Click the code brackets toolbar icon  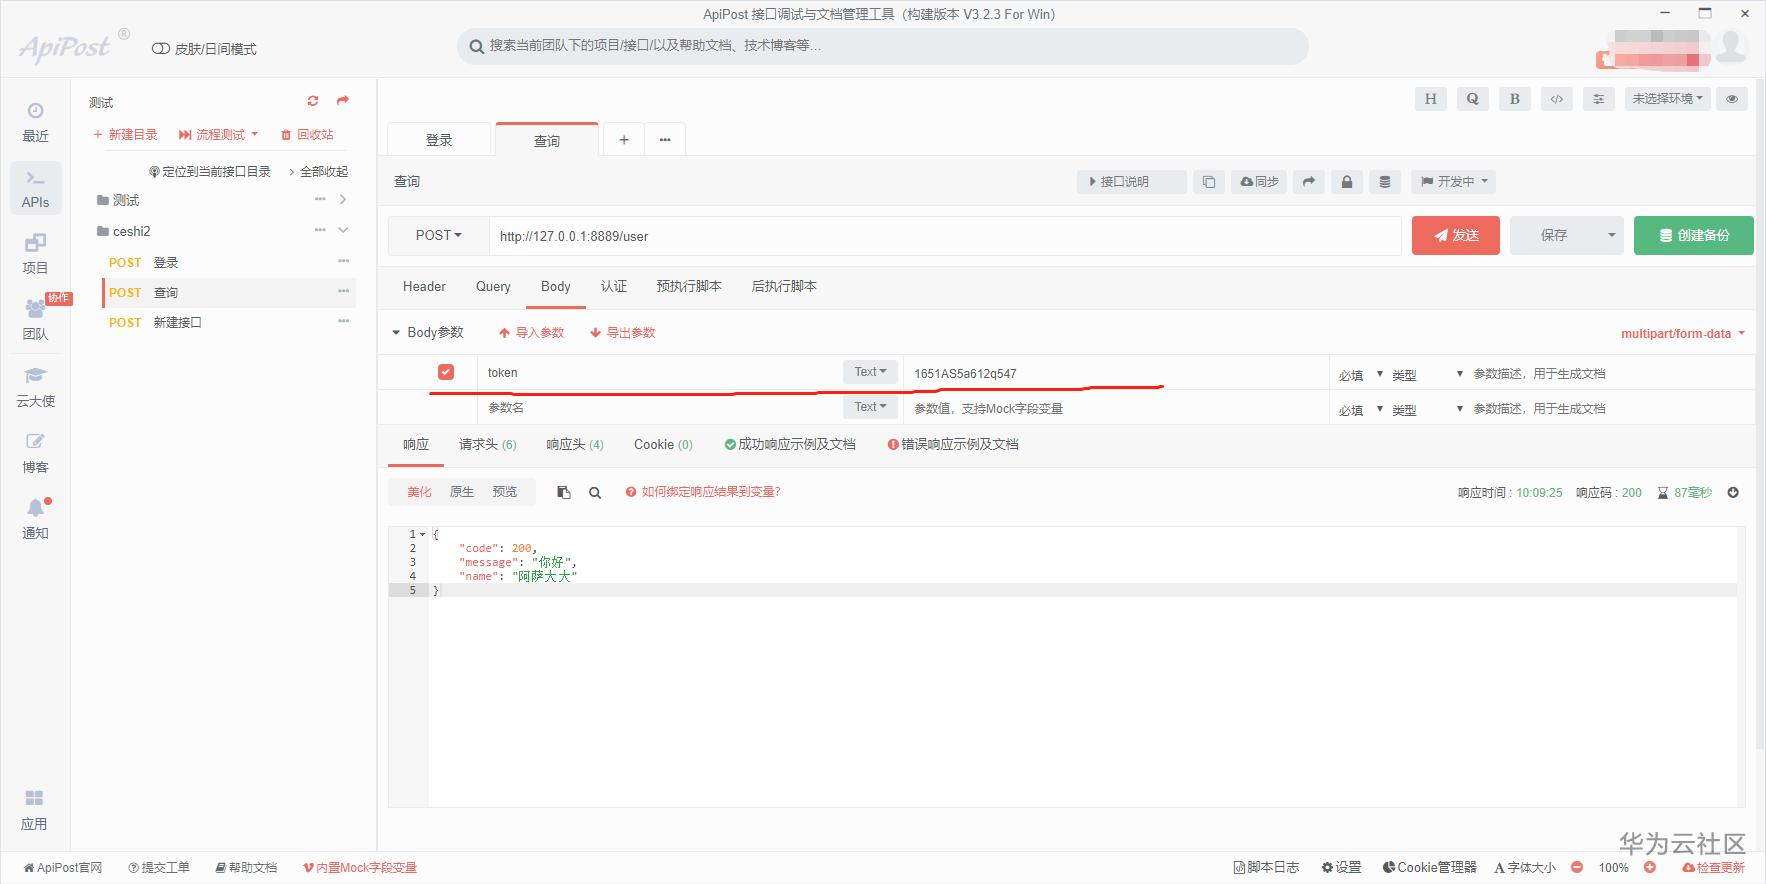point(1556,99)
